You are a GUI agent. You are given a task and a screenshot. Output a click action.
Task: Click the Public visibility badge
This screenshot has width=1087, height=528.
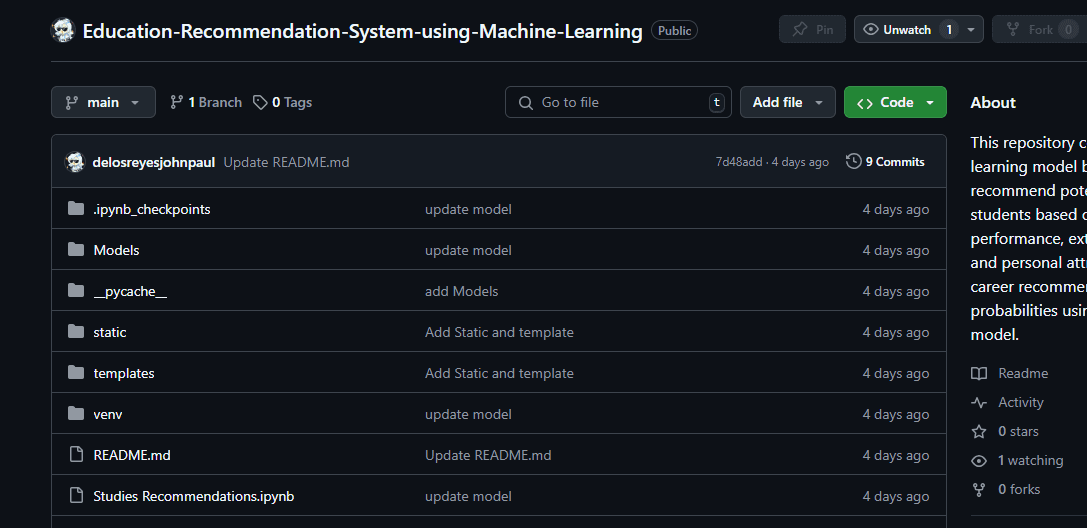(x=674, y=30)
